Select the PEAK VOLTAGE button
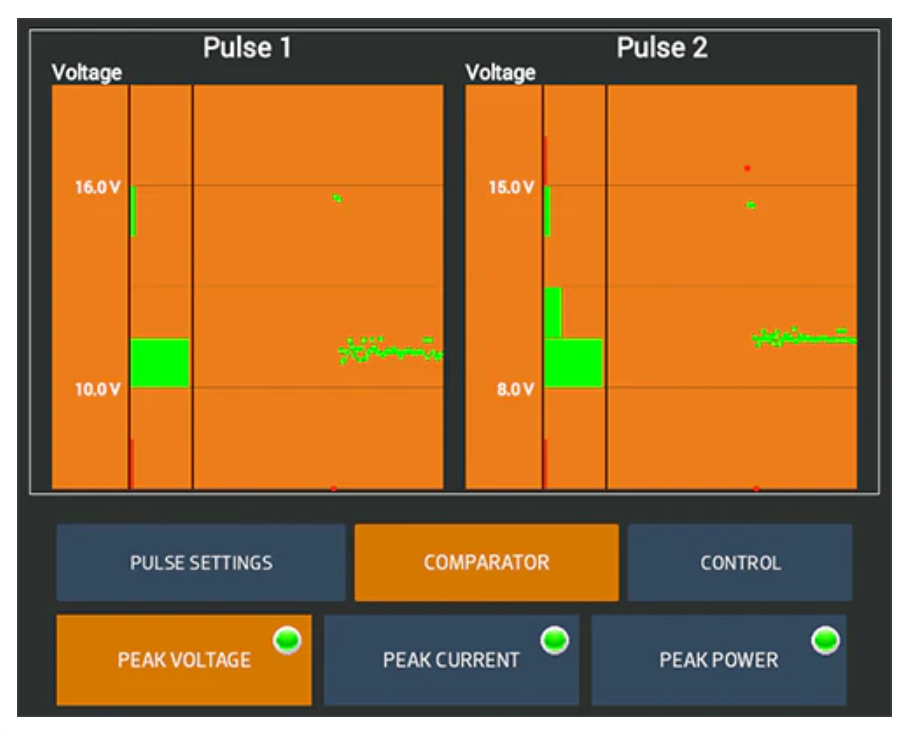The width and height of the screenshot is (920, 737). click(x=183, y=660)
